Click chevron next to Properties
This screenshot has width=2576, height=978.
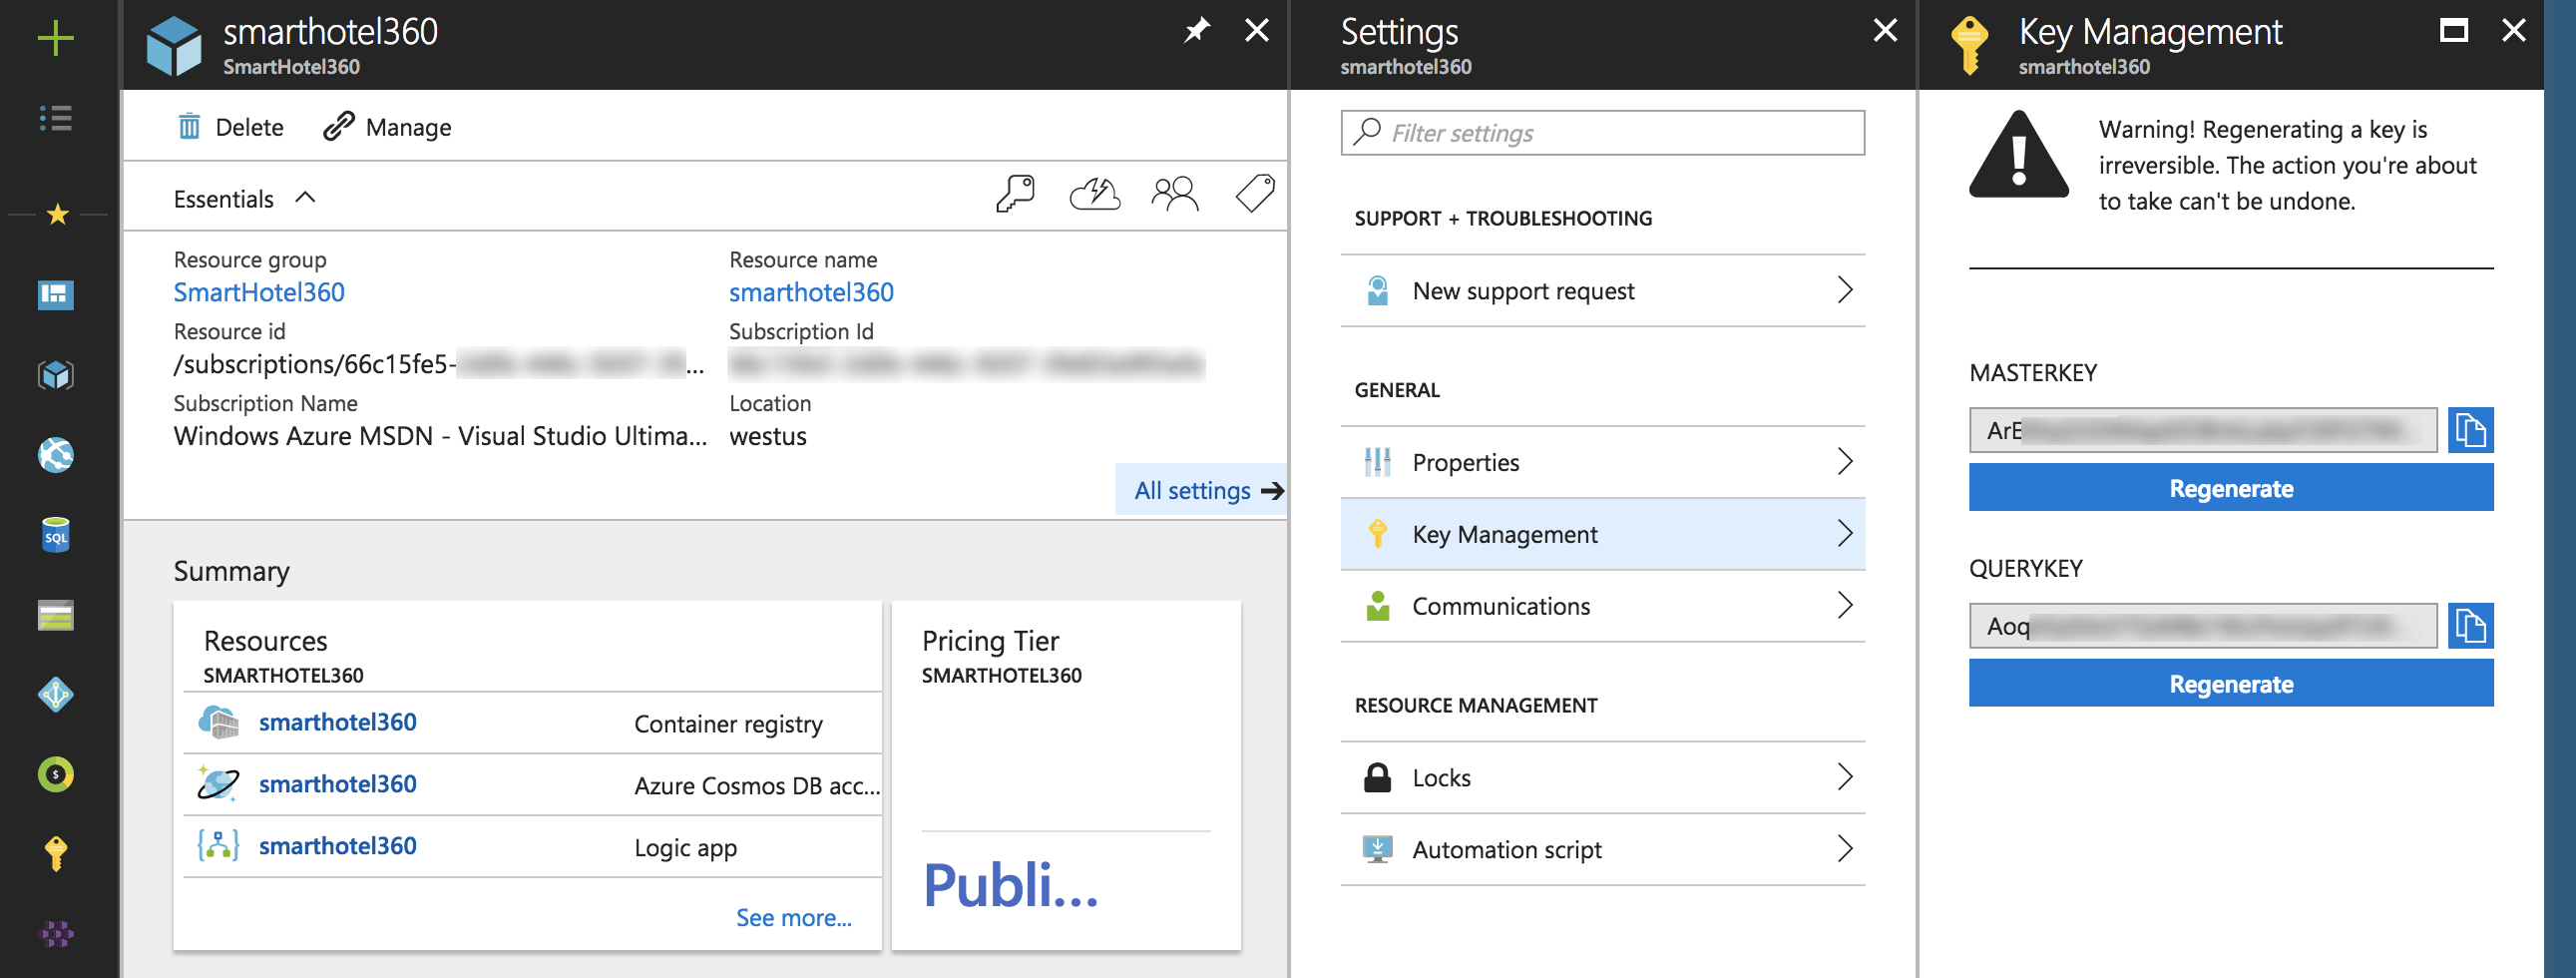[x=1845, y=461]
